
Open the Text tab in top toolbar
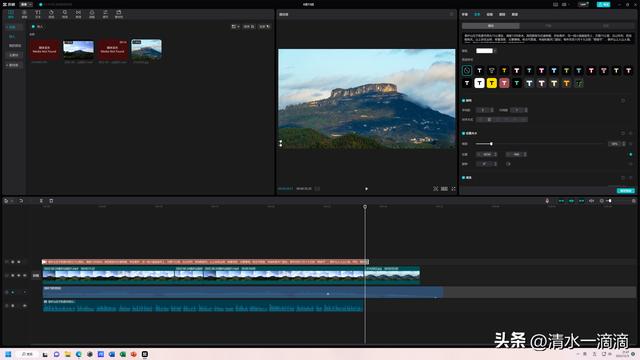(38, 14)
